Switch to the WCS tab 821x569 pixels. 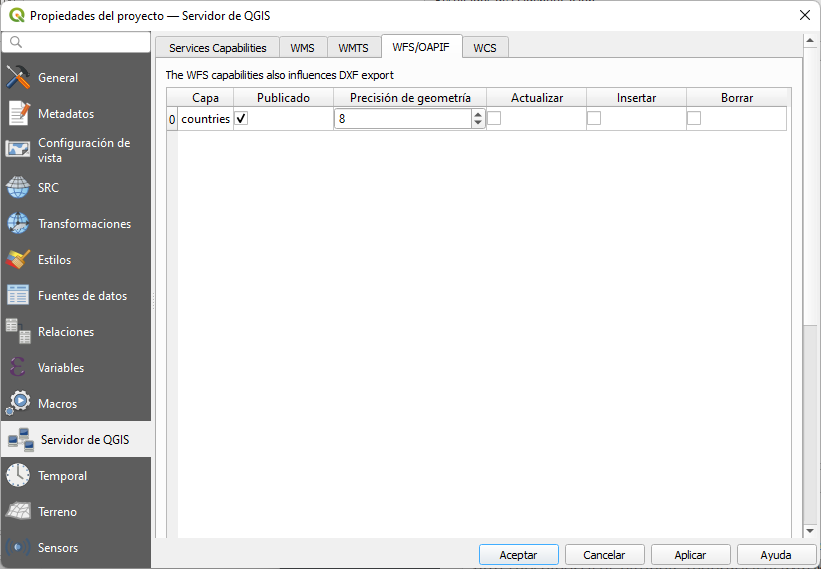click(485, 48)
